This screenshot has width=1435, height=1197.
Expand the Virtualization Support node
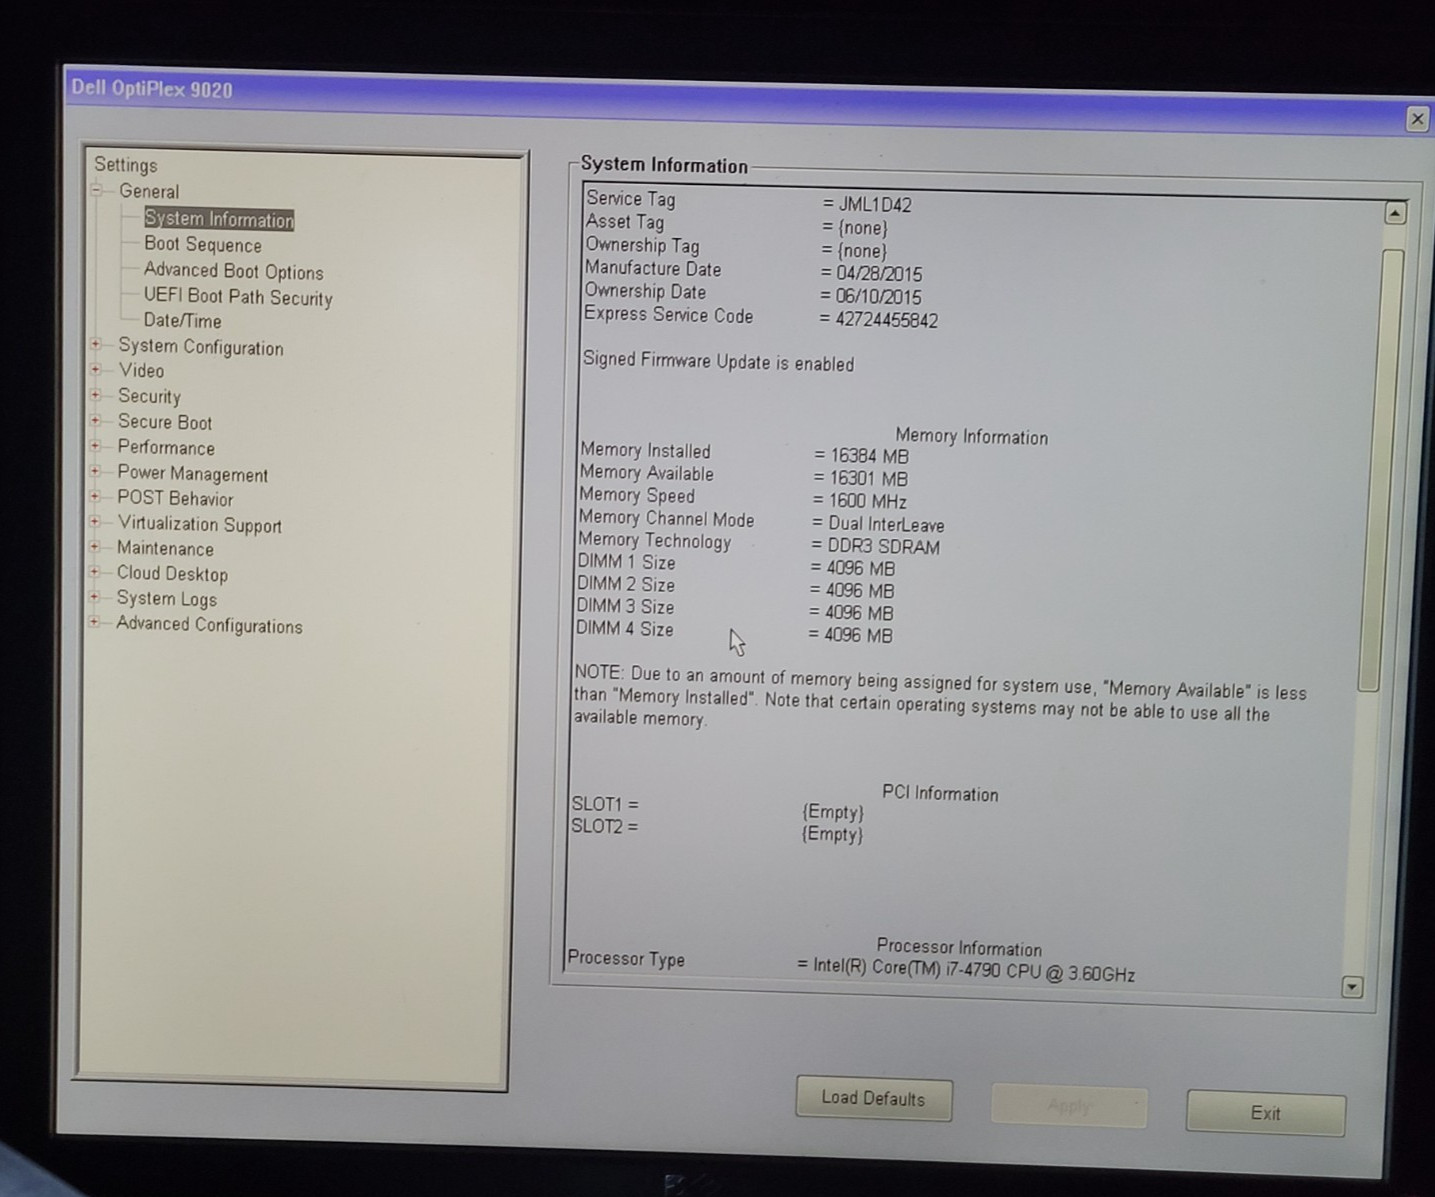95,522
